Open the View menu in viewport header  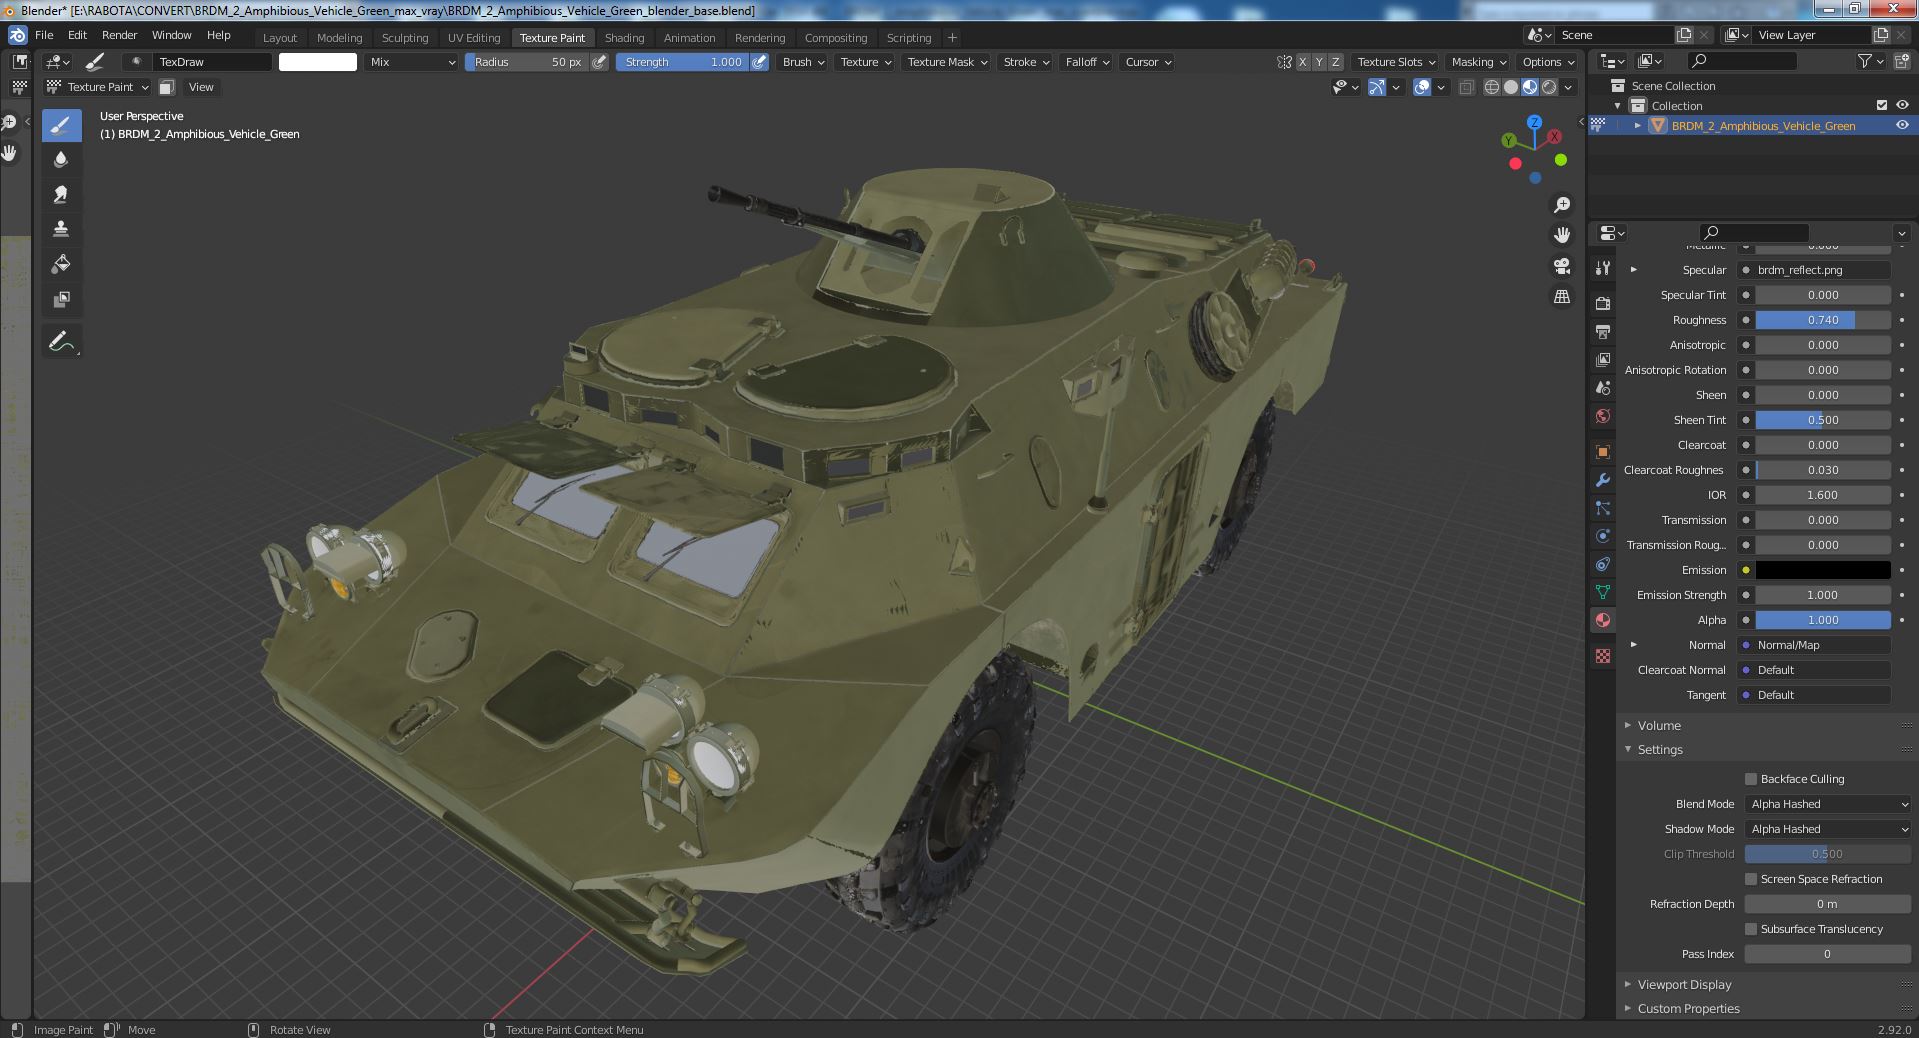click(201, 87)
